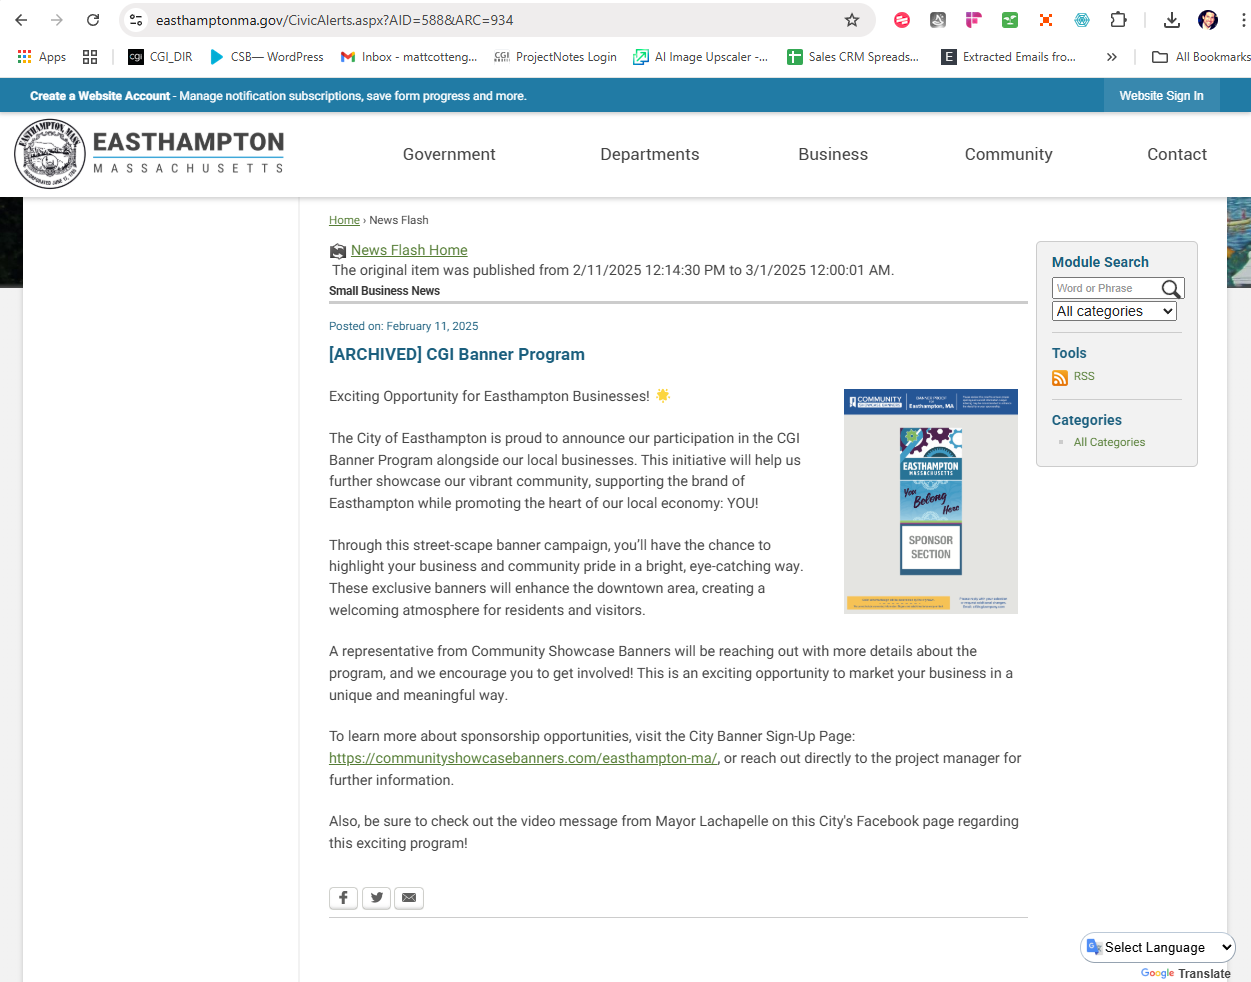This screenshot has height=982, width=1251.
Task: Open the AI Image Upscaler bookmark
Action: click(701, 57)
